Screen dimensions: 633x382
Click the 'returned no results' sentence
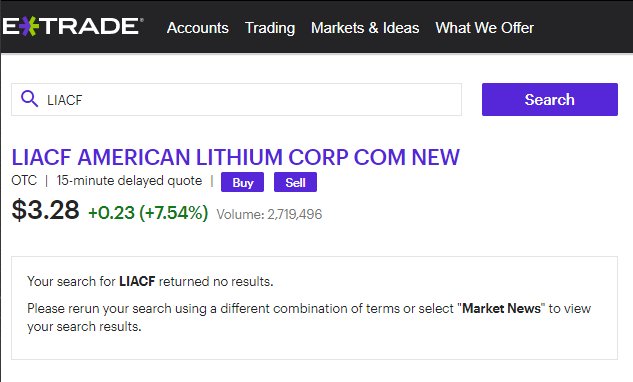150,281
